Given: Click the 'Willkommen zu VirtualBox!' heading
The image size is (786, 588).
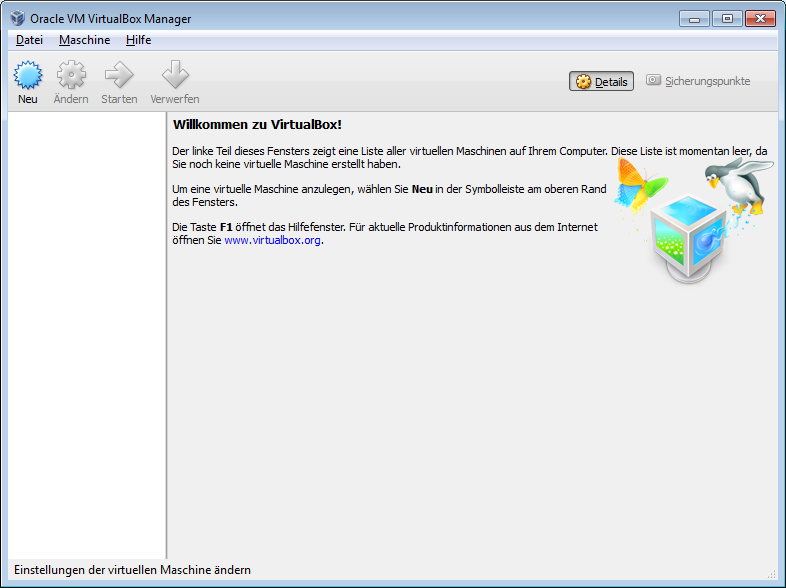Looking at the screenshot, I should pyautogui.click(x=257, y=125).
